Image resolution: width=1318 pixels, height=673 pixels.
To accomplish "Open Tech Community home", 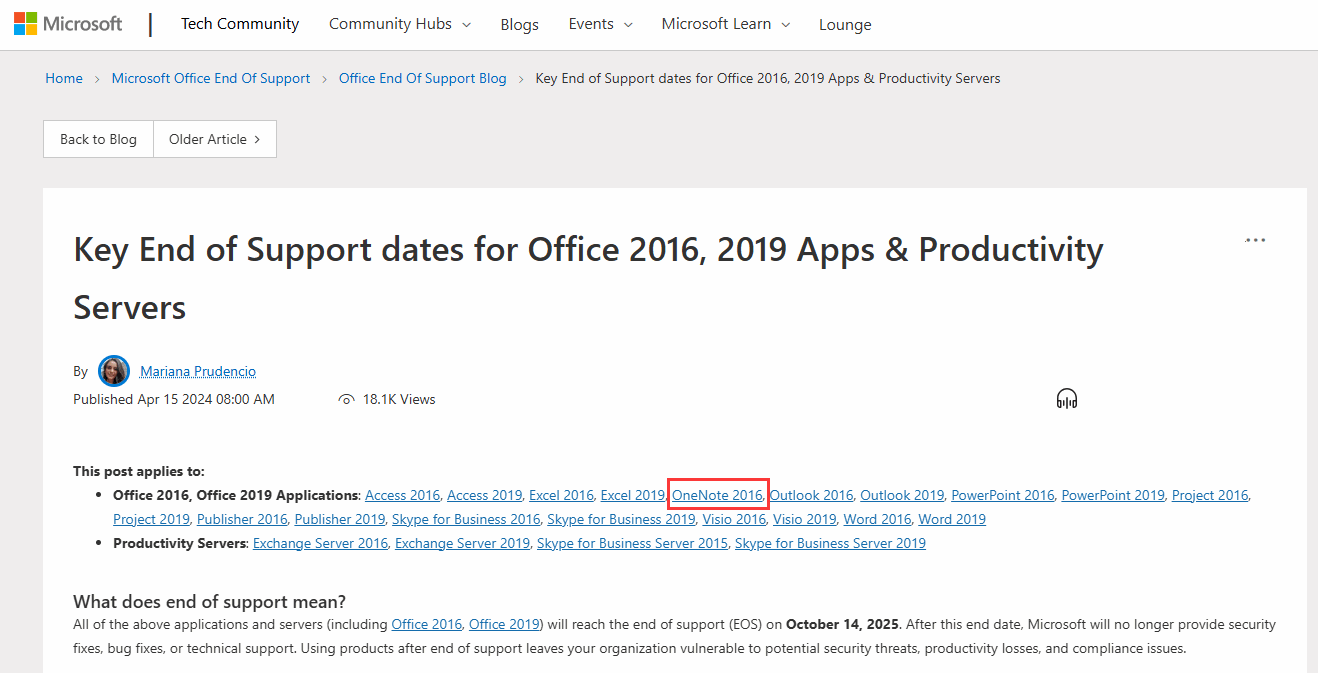I will click(x=240, y=24).
